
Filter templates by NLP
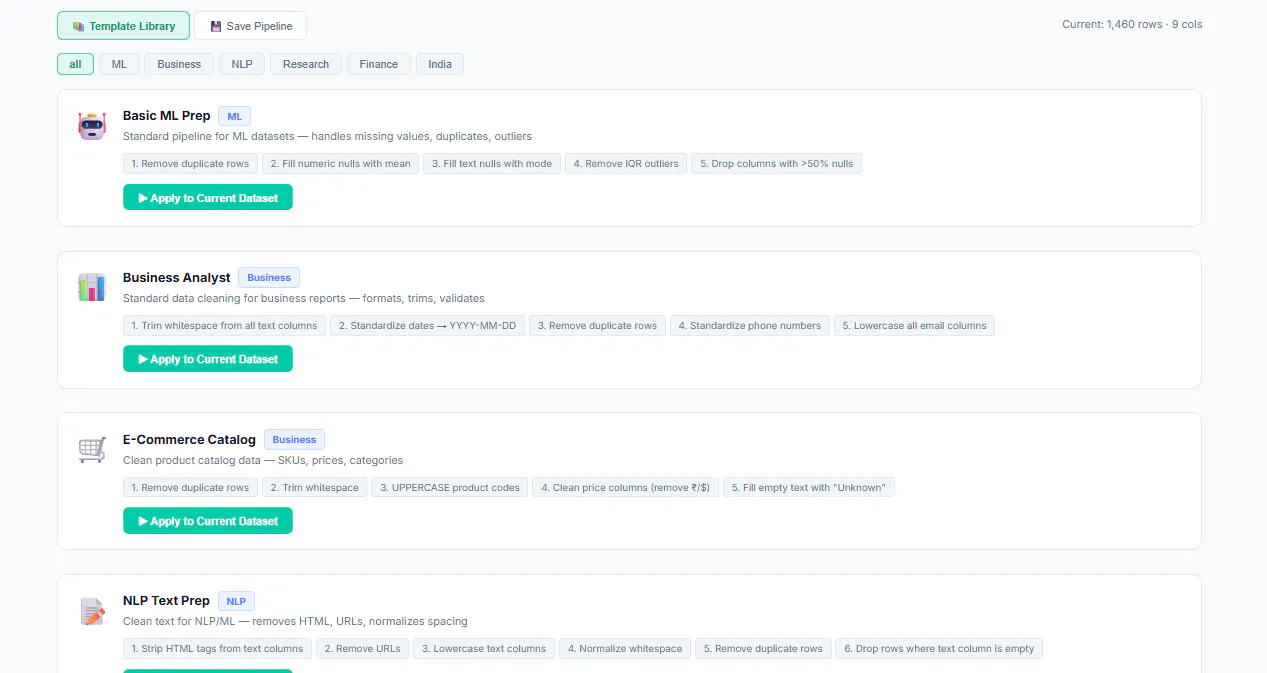coord(242,64)
